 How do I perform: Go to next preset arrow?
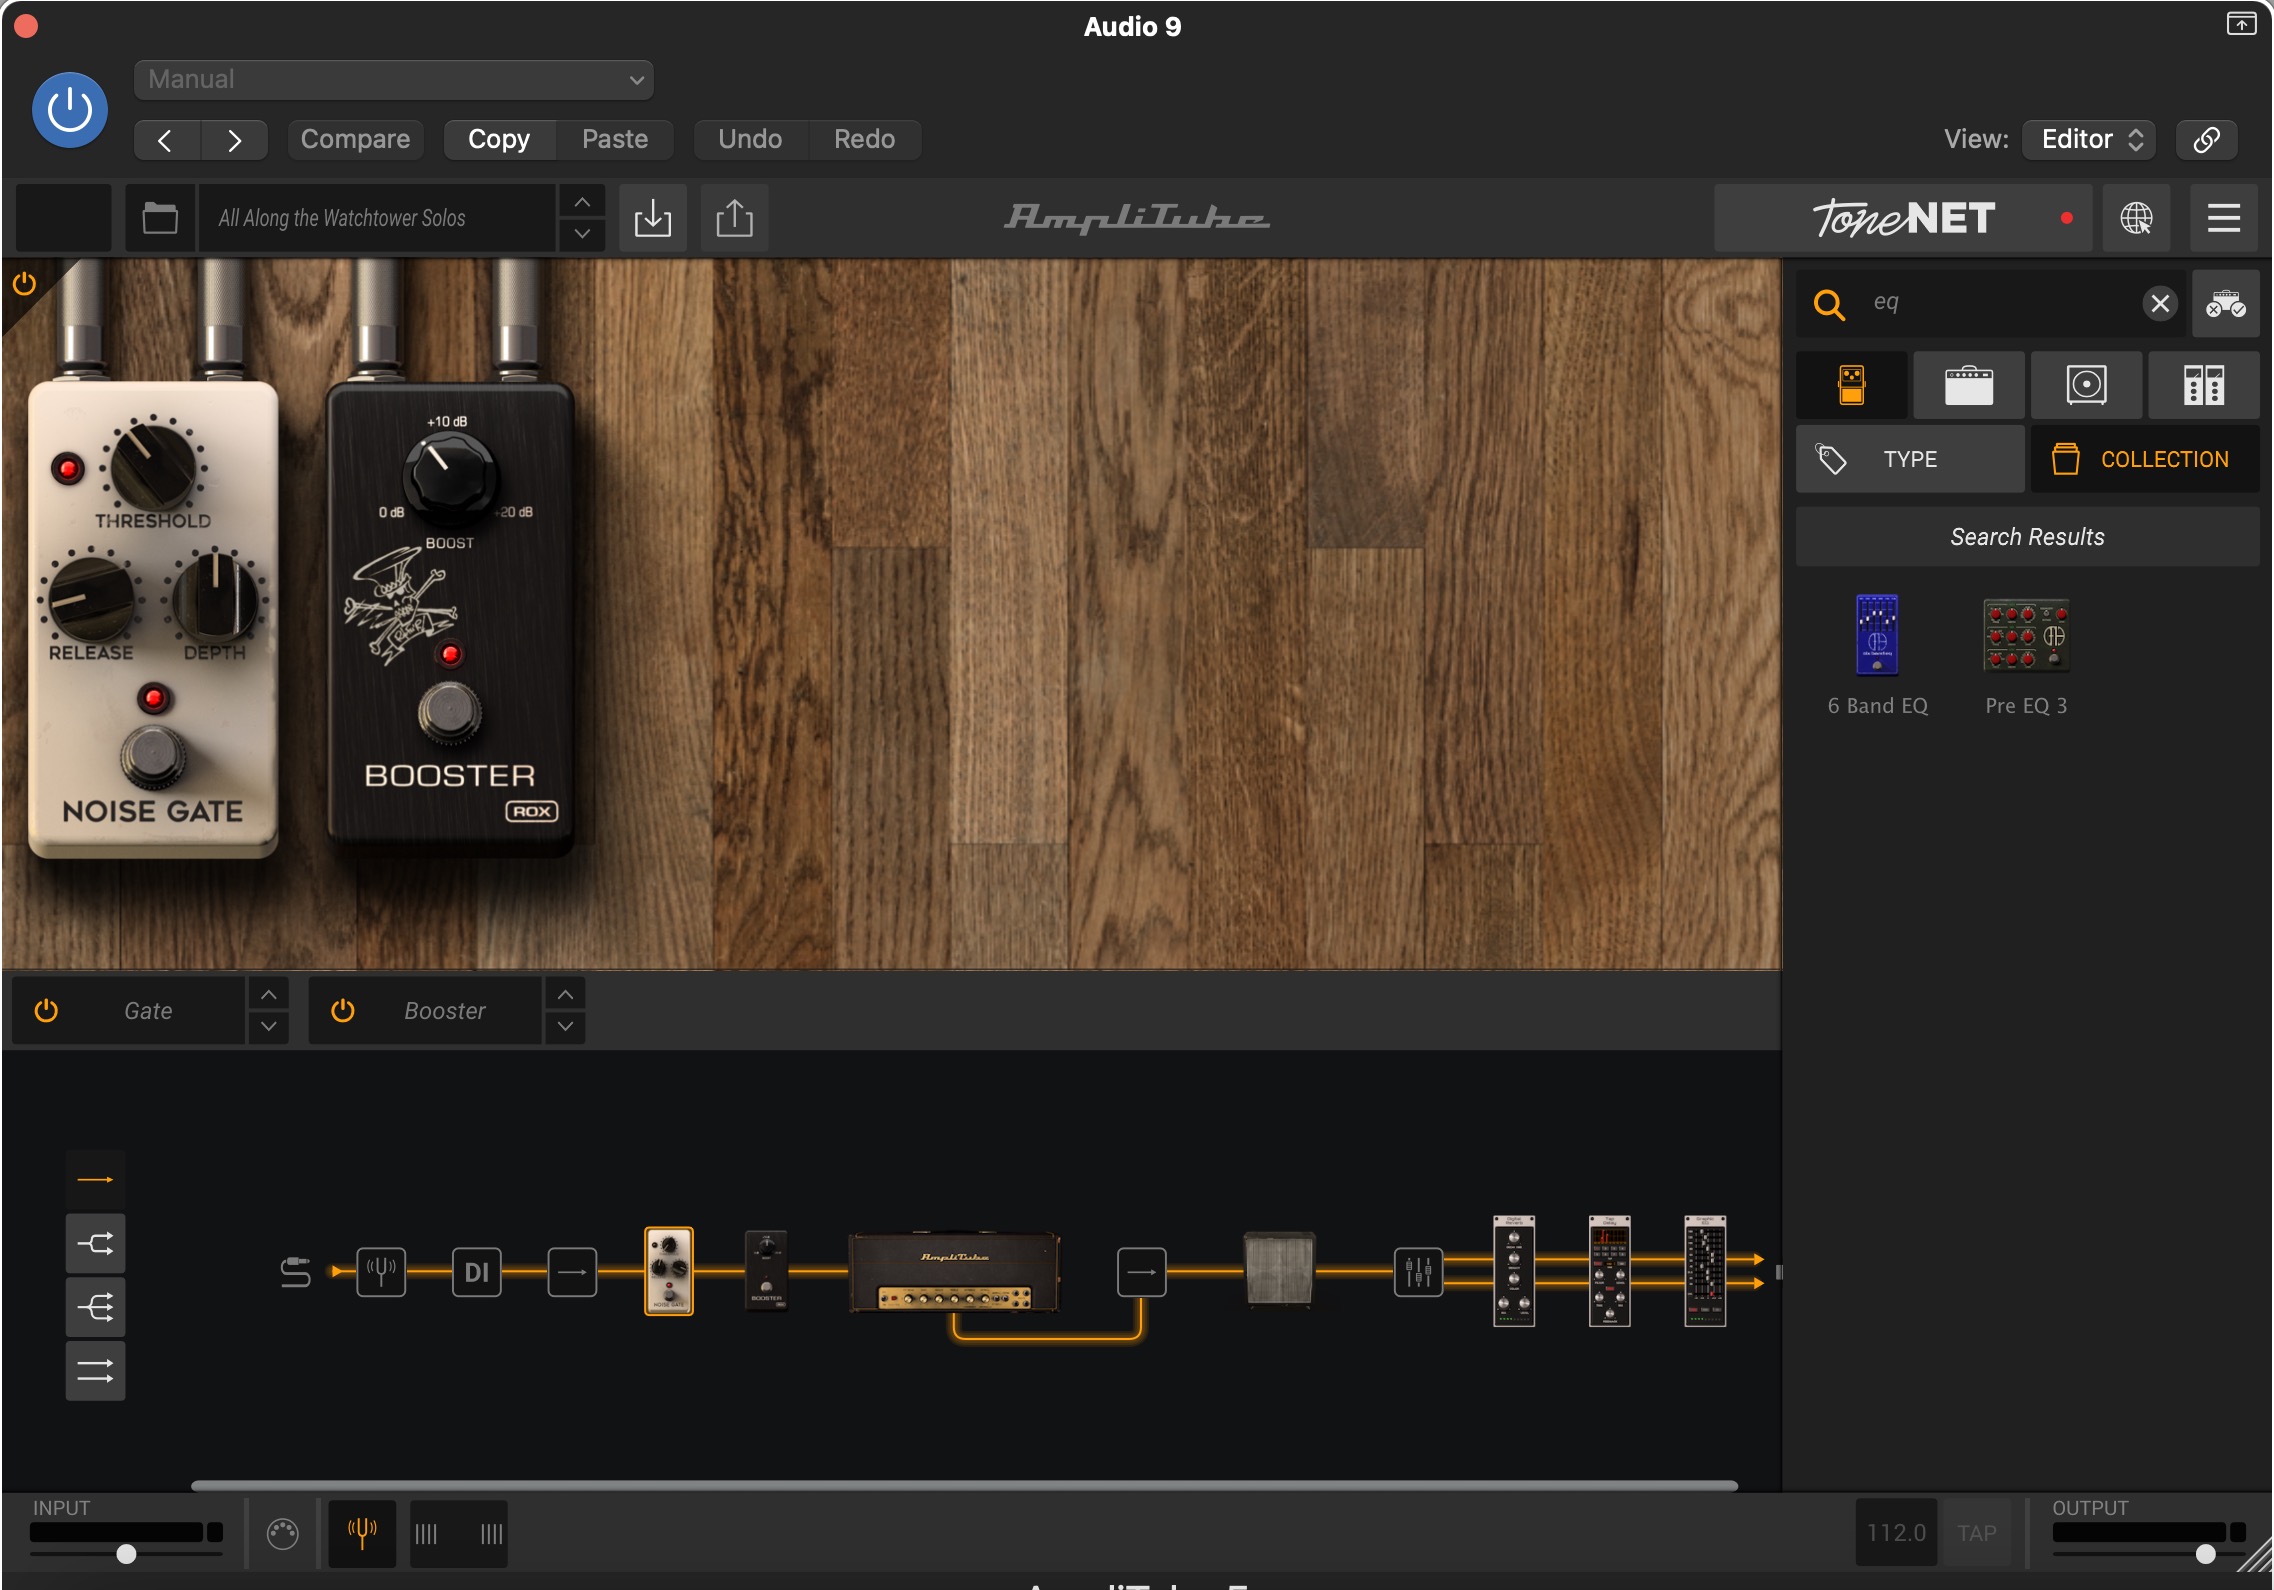(234, 140)
